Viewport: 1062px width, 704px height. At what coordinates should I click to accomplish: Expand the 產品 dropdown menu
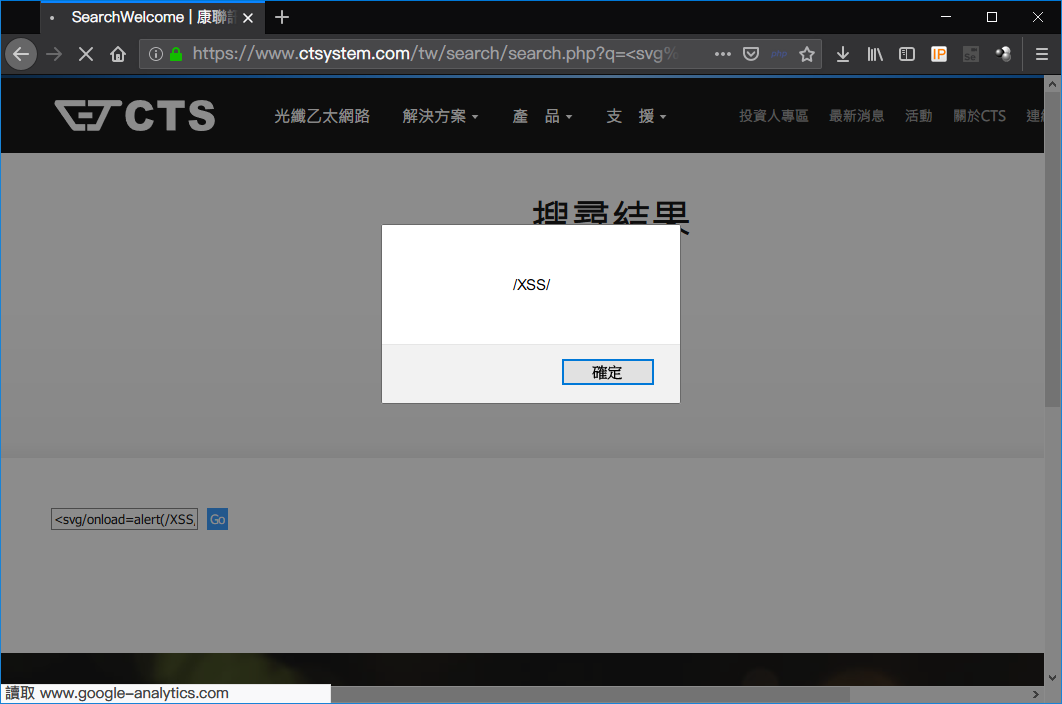point(542,117)
